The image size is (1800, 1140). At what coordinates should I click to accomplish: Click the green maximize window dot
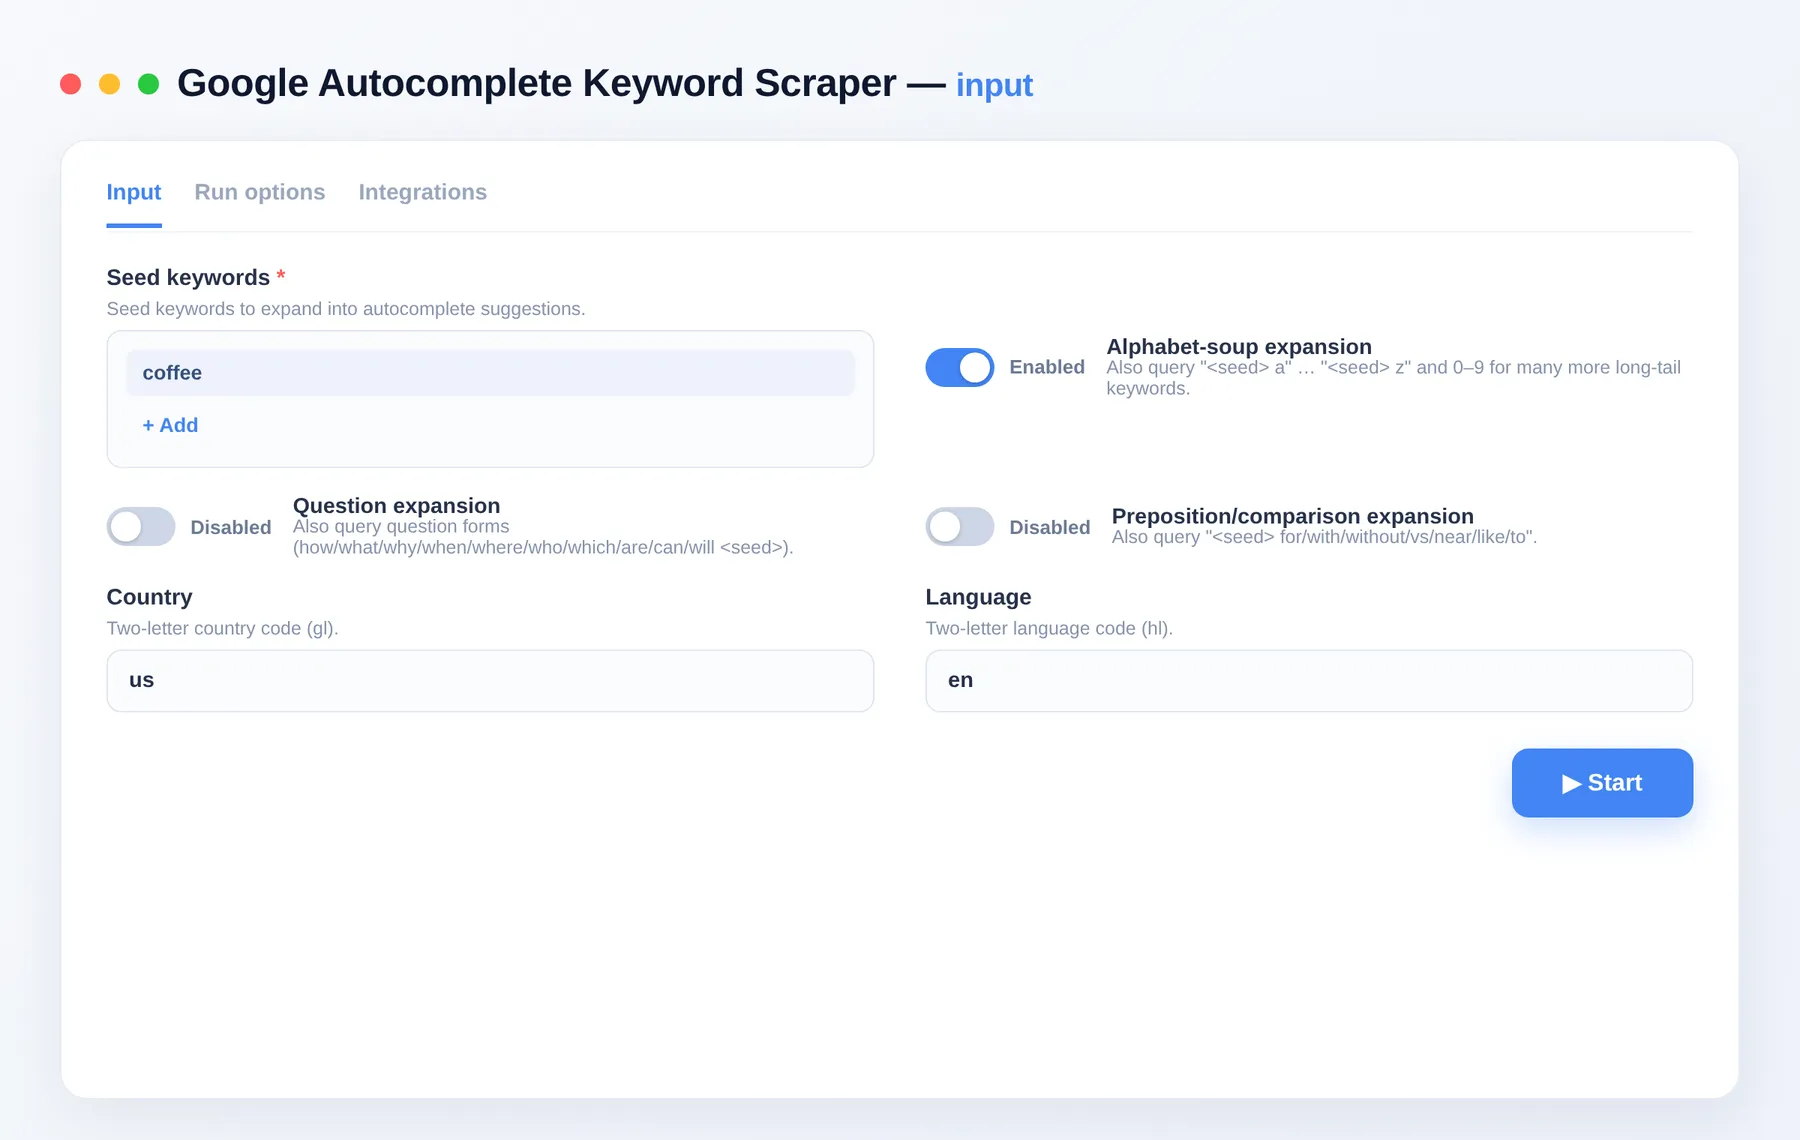tap(148, 84)
